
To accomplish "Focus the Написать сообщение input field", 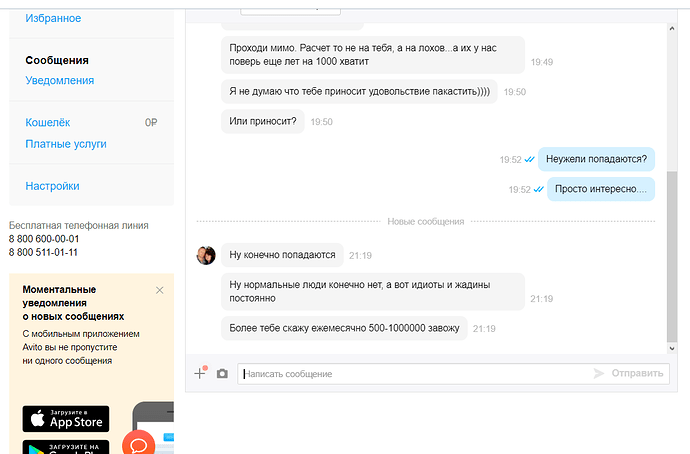I will (410, 373).
